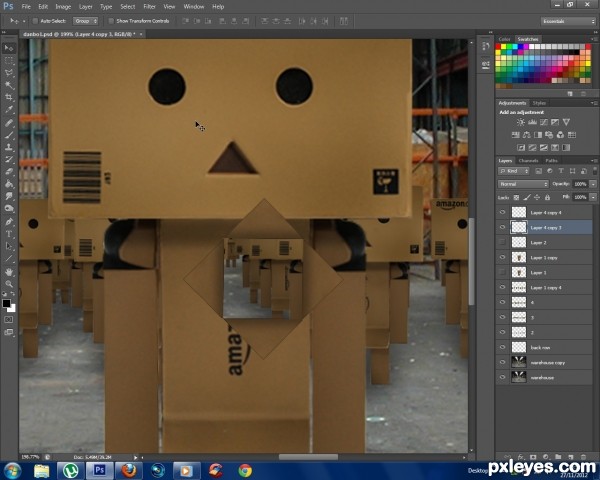This screenshot has height=480, width=600.
Task: Select the Magic Wand tool
Action: tap(9, 85)
